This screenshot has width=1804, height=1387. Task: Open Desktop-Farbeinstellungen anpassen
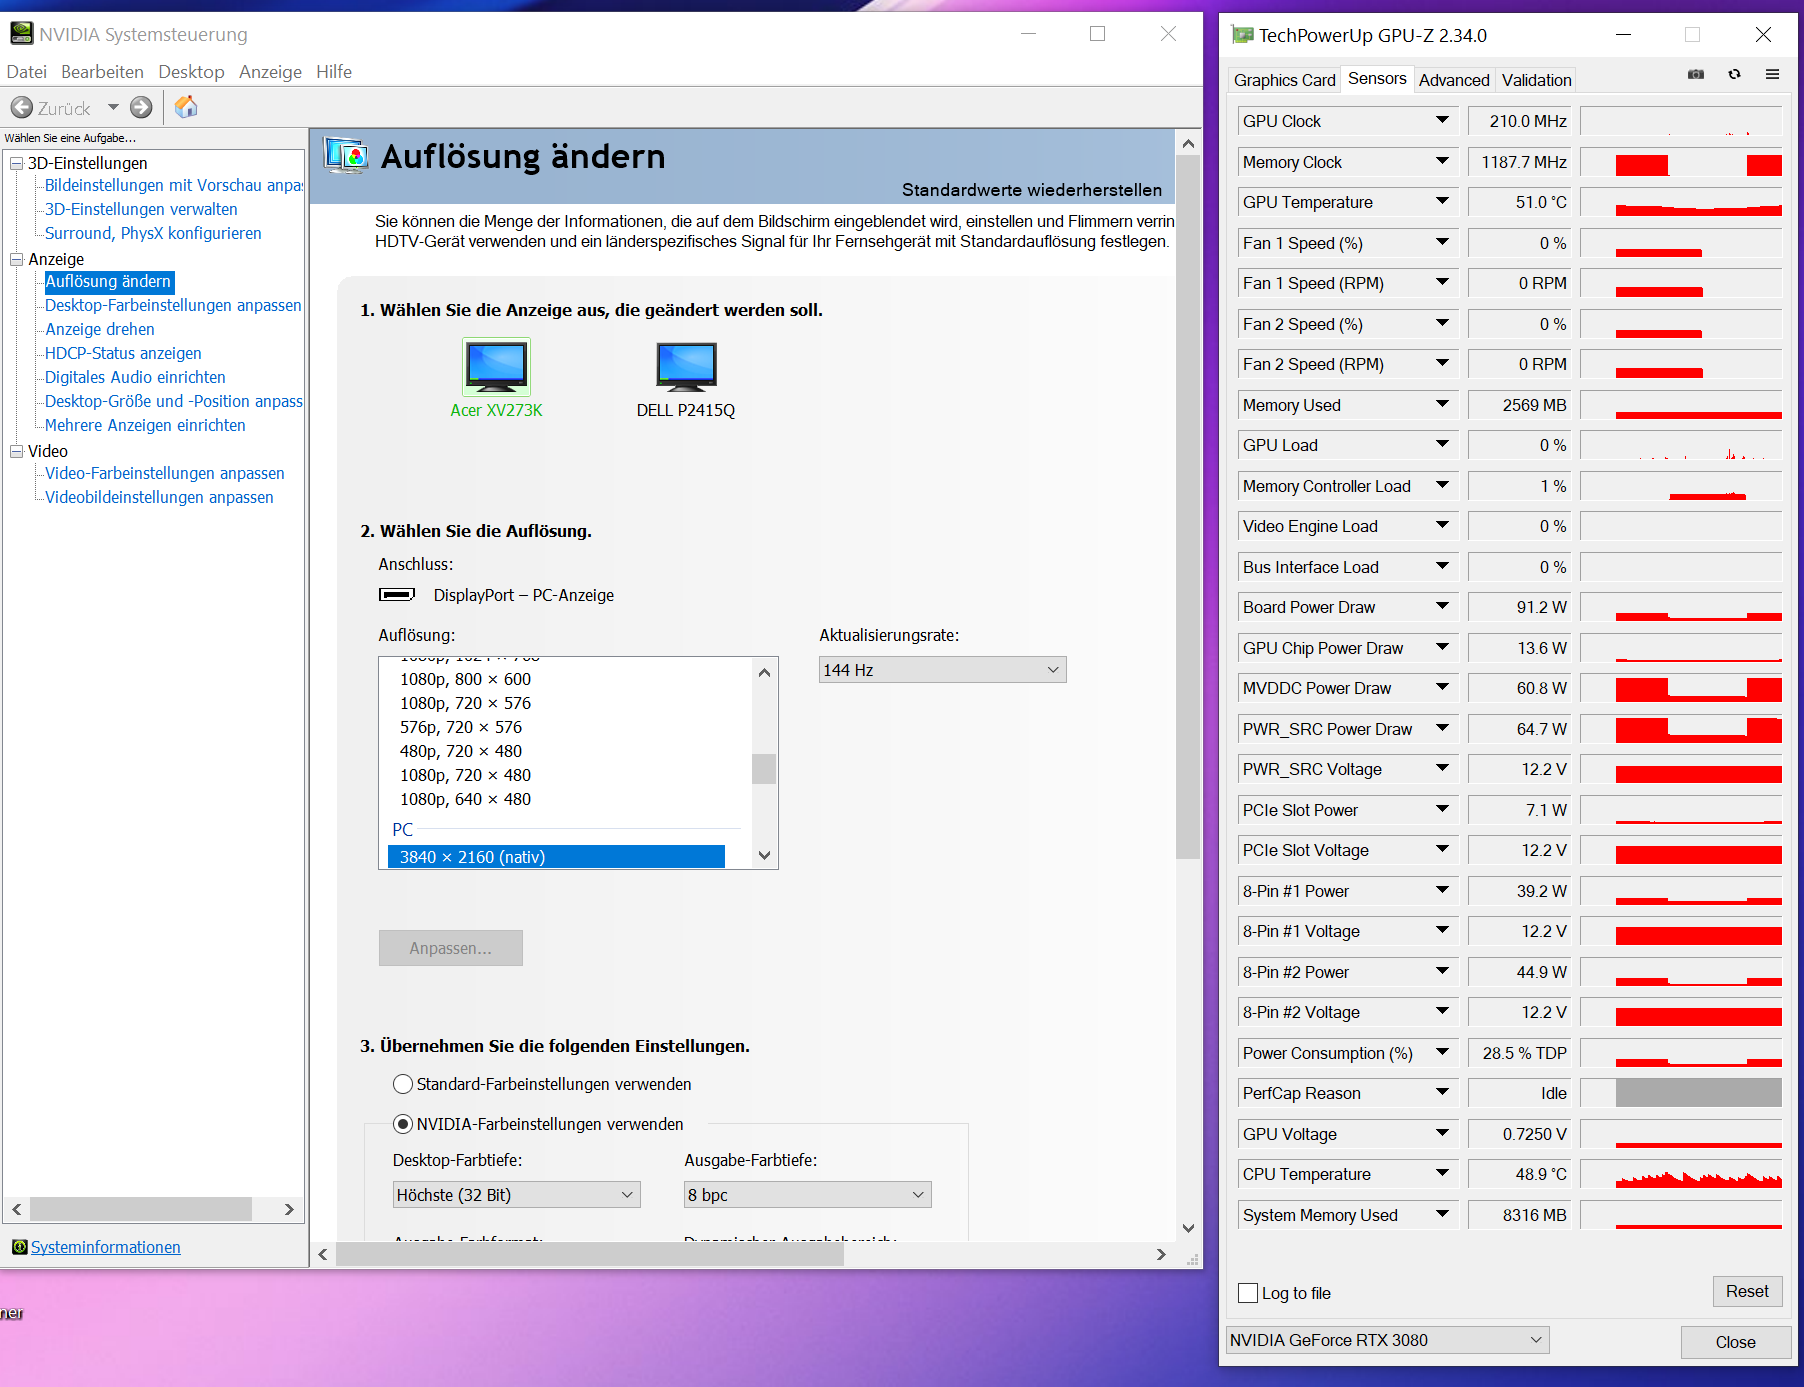pos(173,305)
